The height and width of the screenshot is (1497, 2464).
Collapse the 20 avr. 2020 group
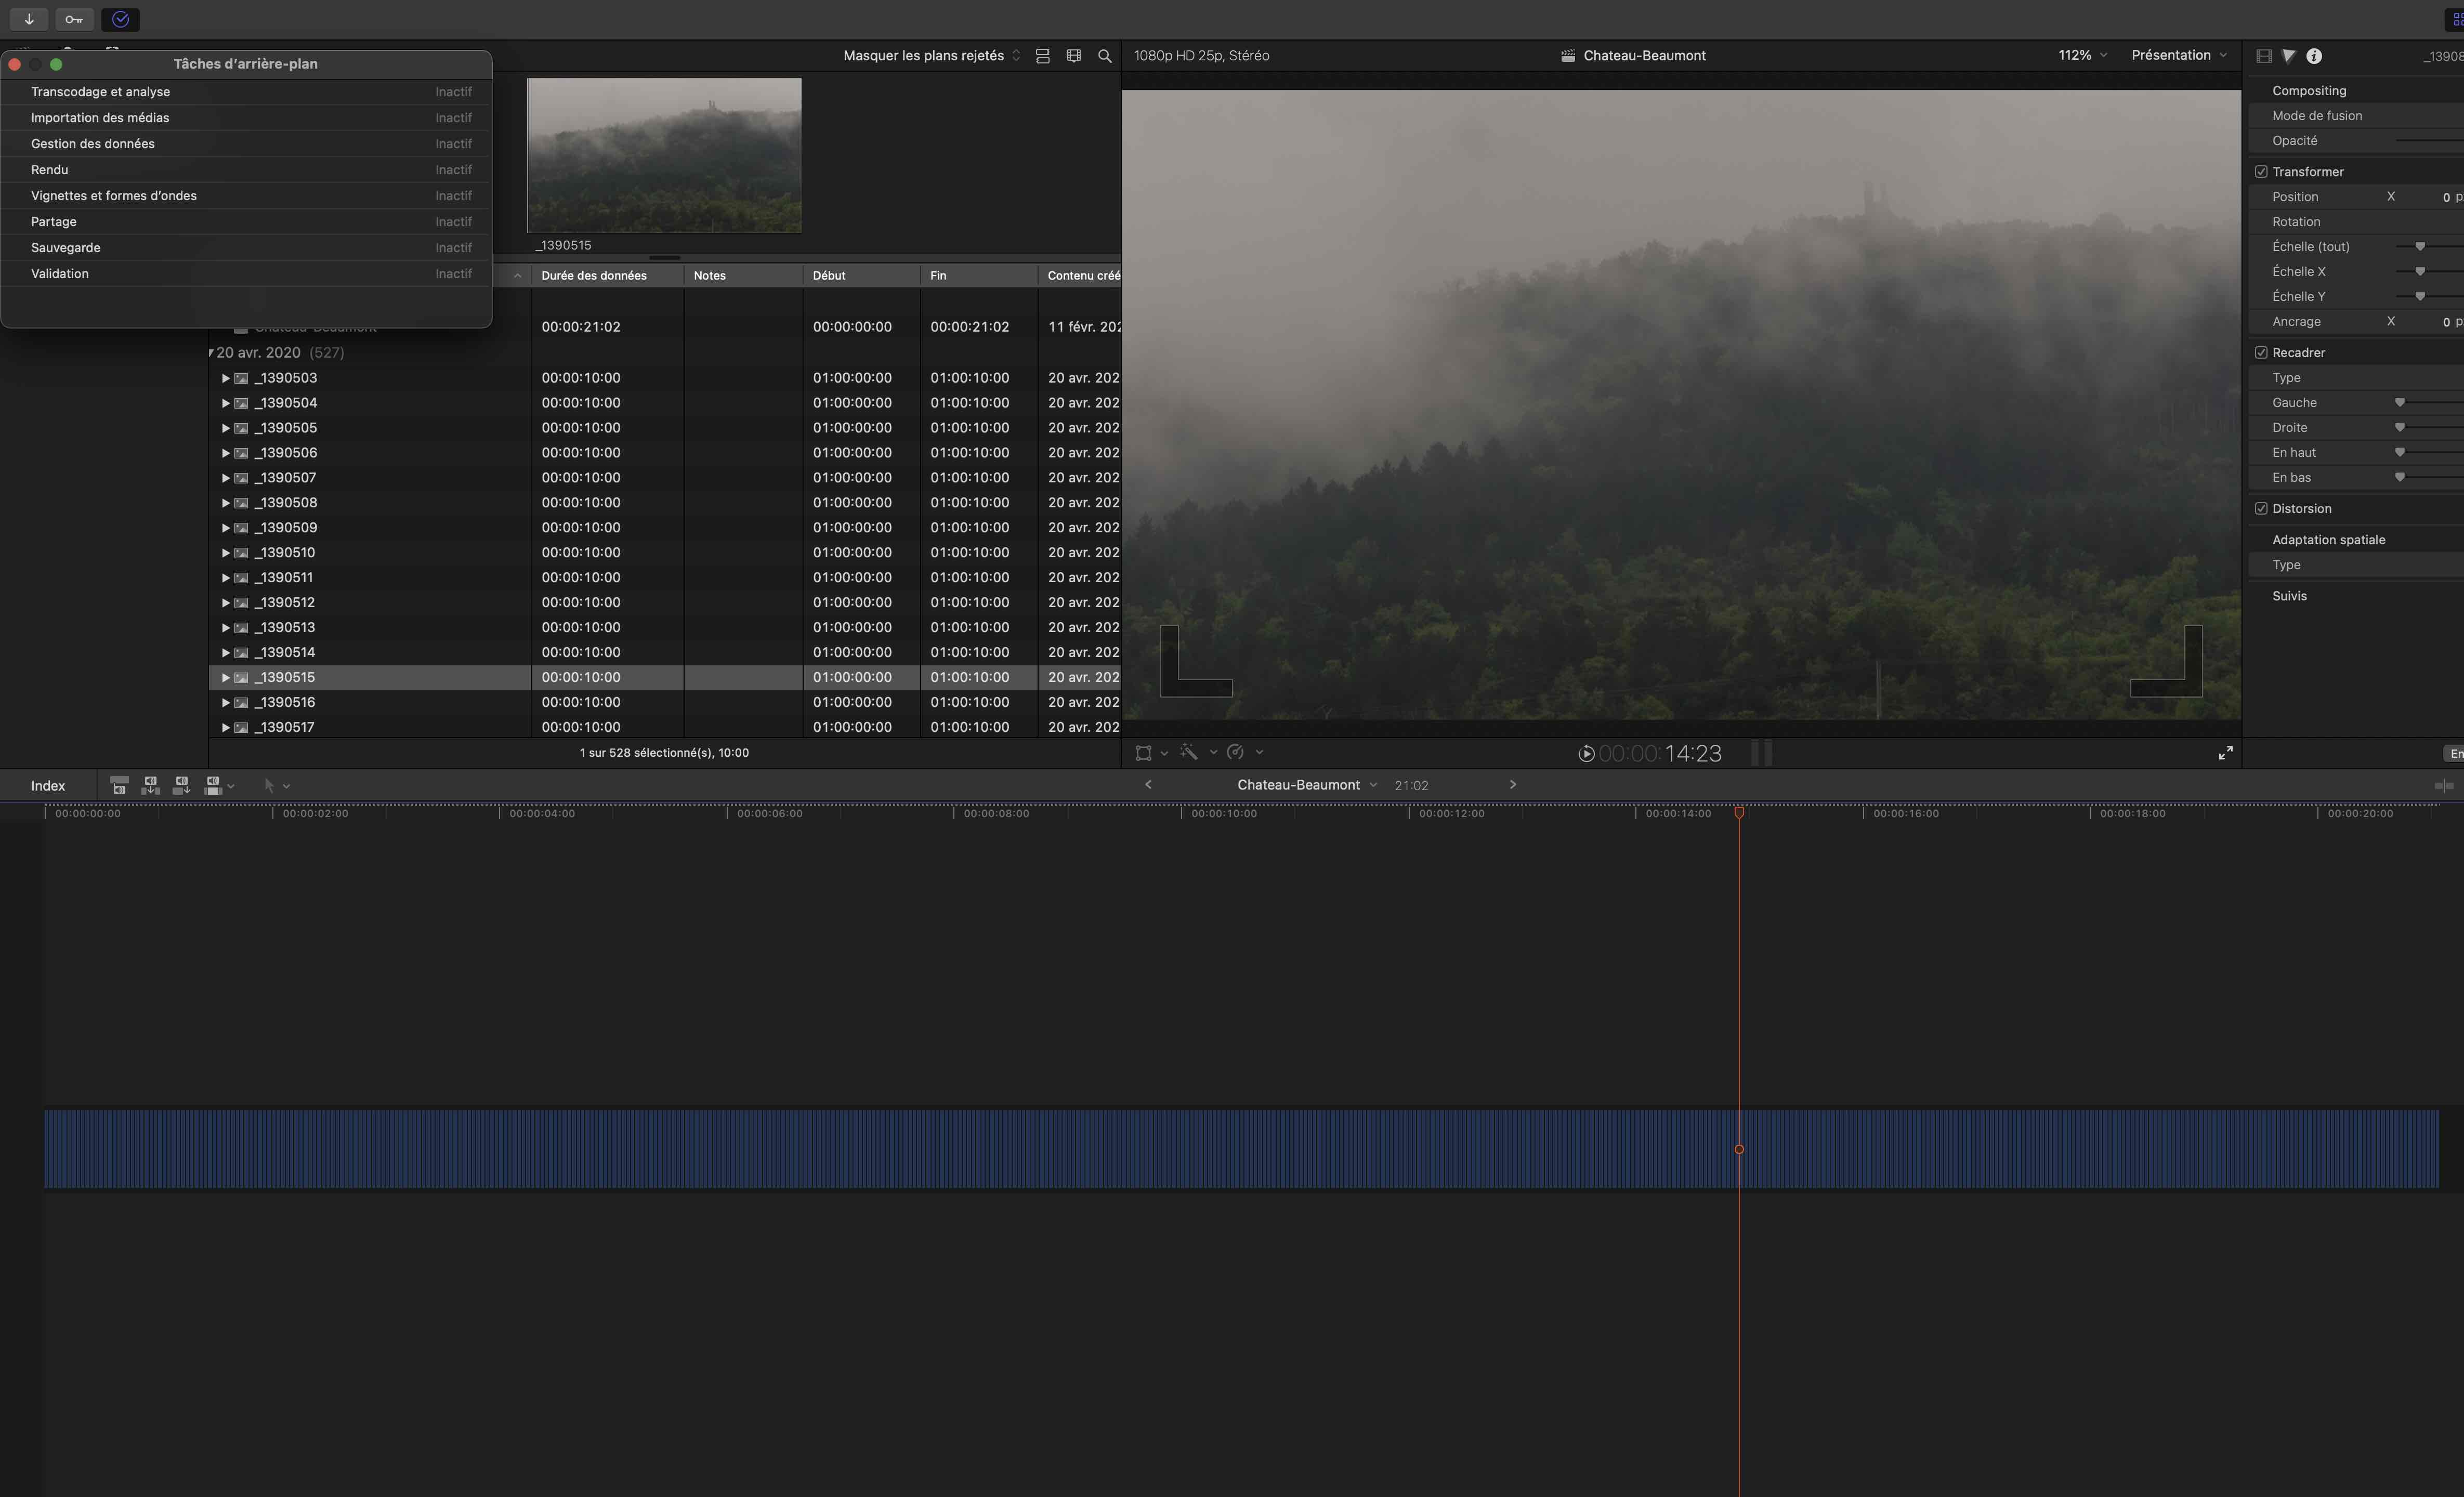pyautogui.click(x=211, y=353)
